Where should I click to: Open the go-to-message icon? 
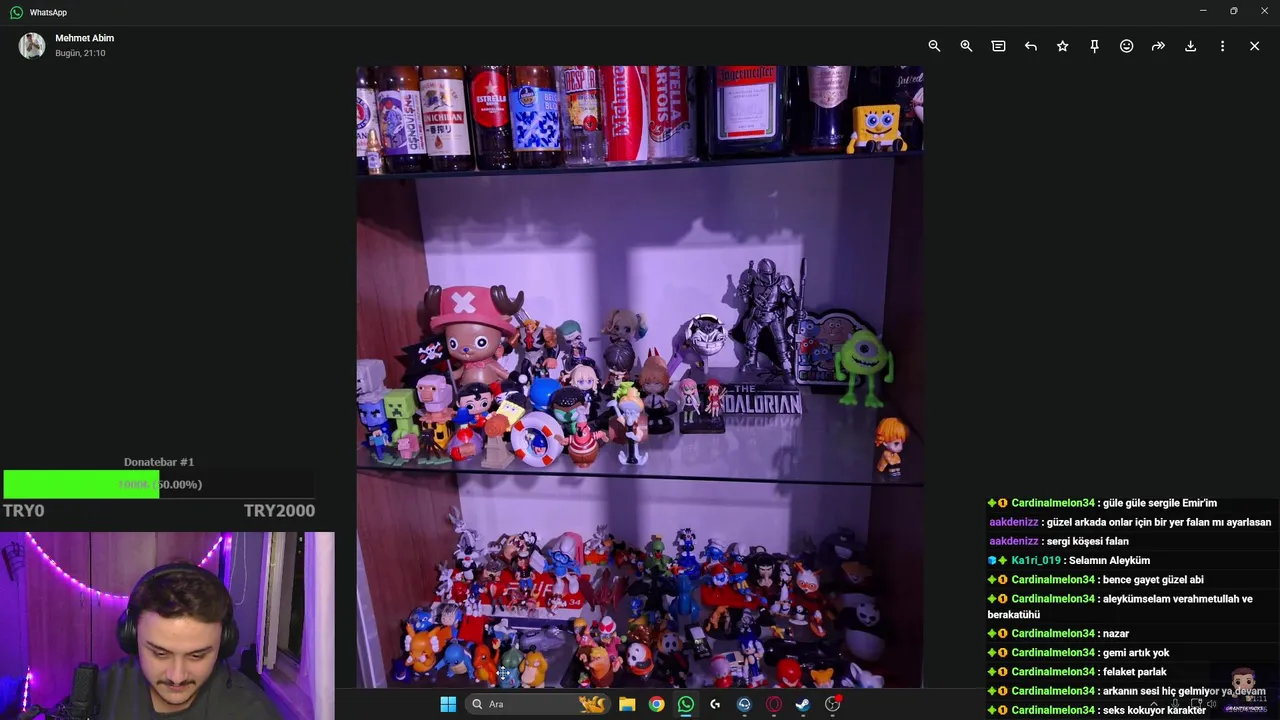pos(998,46)
